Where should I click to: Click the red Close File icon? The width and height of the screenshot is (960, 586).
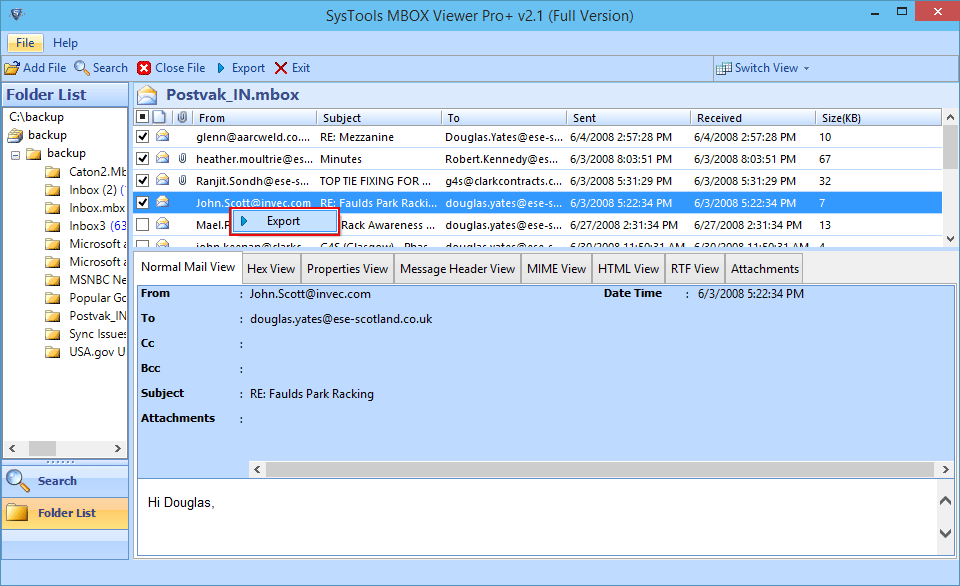[144, 68]
